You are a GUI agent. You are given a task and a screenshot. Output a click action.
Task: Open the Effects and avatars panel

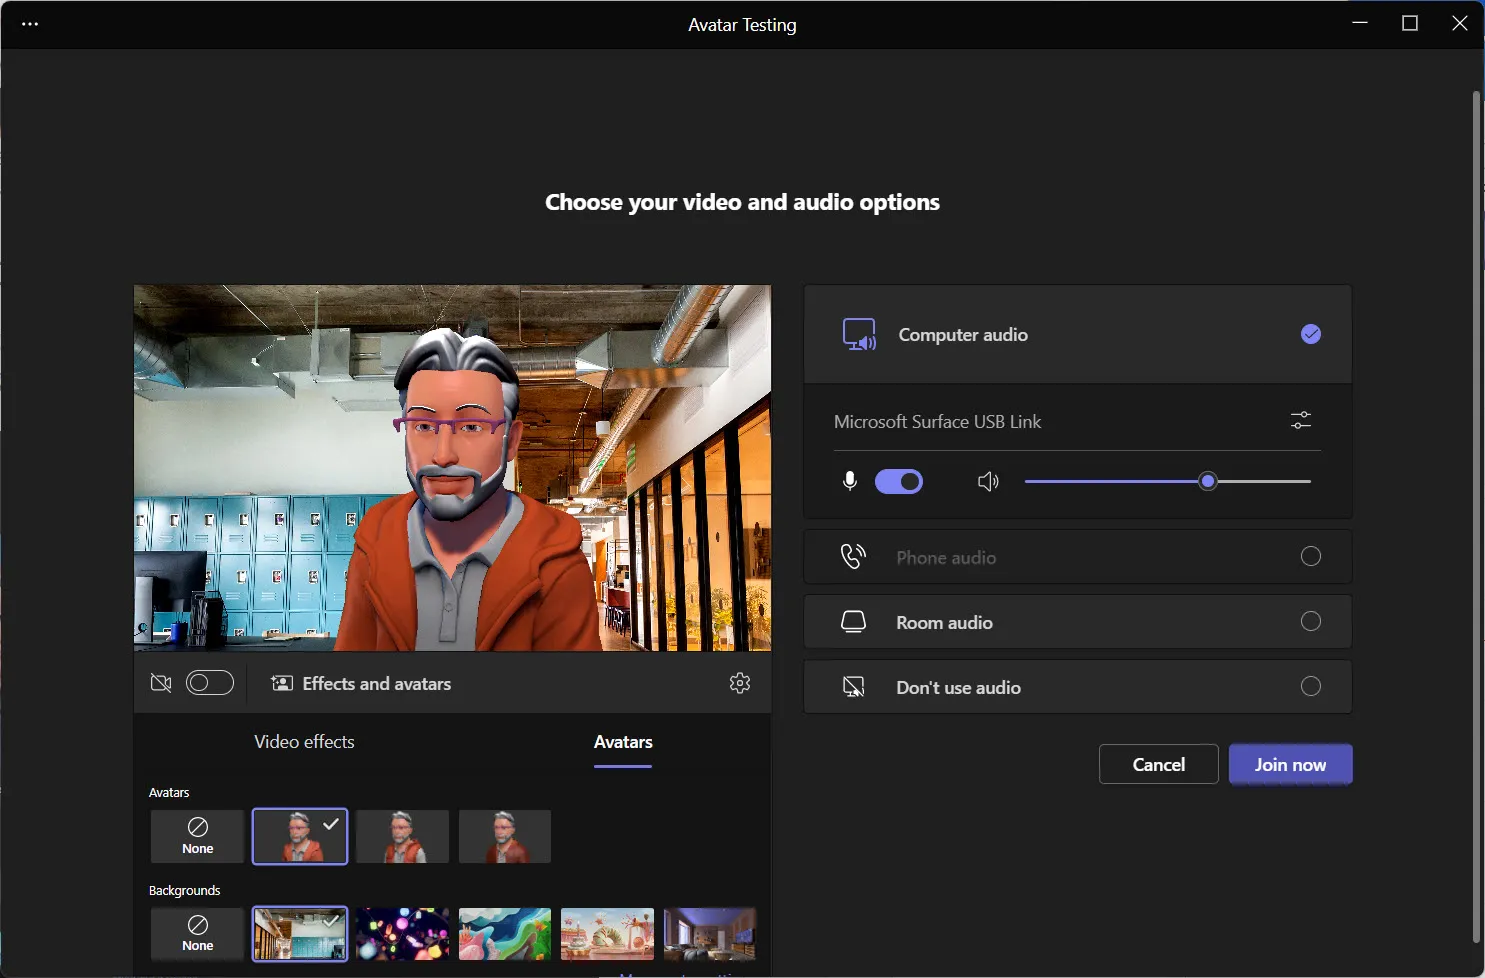362,683
